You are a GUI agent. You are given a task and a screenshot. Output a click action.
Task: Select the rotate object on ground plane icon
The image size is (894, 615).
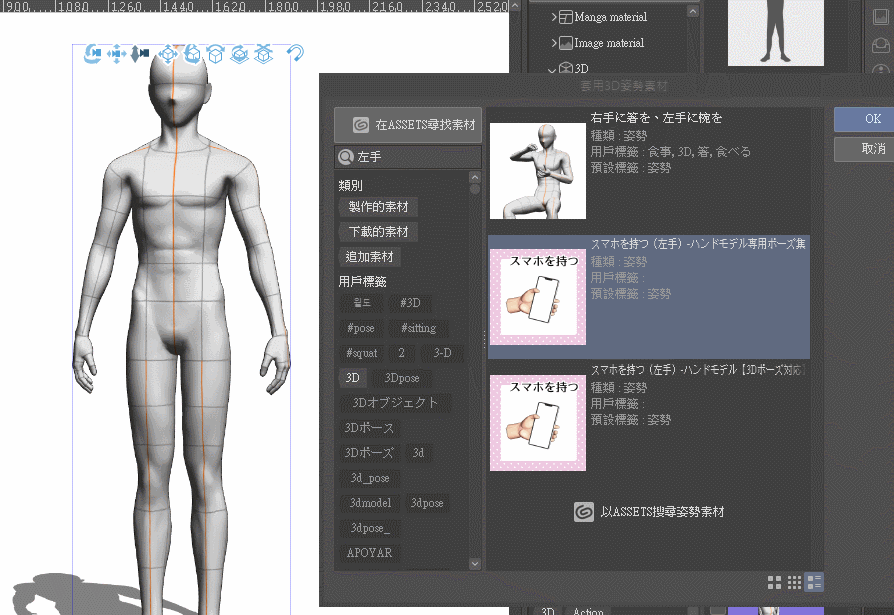click(239, 54)
